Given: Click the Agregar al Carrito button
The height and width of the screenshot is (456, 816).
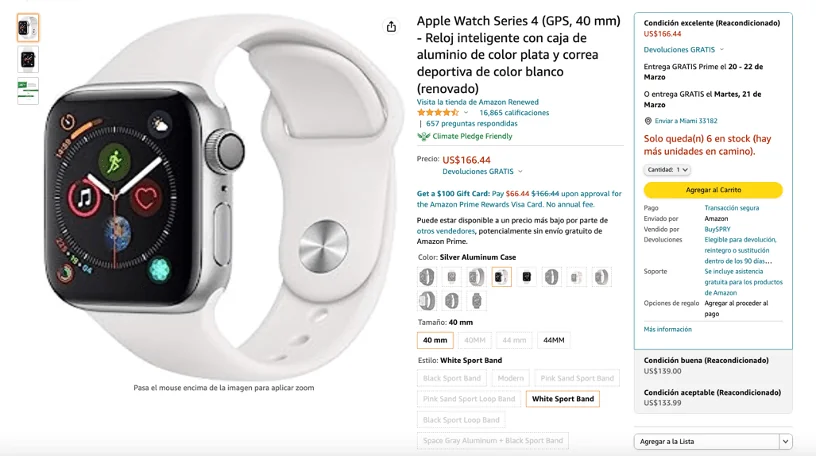Looking at the screenshot, I should pyautogui.click(x=713, y=190).
